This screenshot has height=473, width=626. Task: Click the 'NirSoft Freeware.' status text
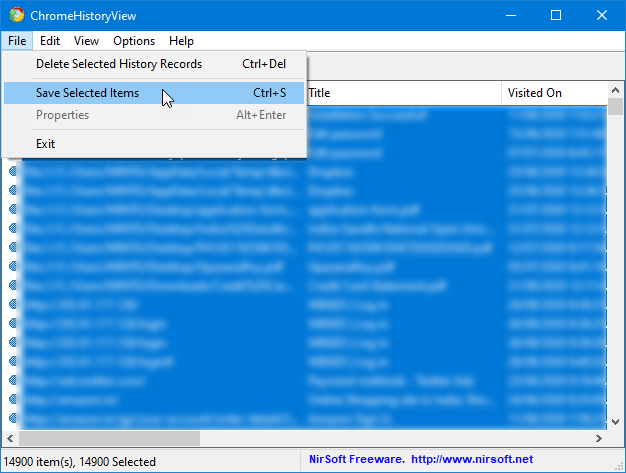(x=357, y=459)
